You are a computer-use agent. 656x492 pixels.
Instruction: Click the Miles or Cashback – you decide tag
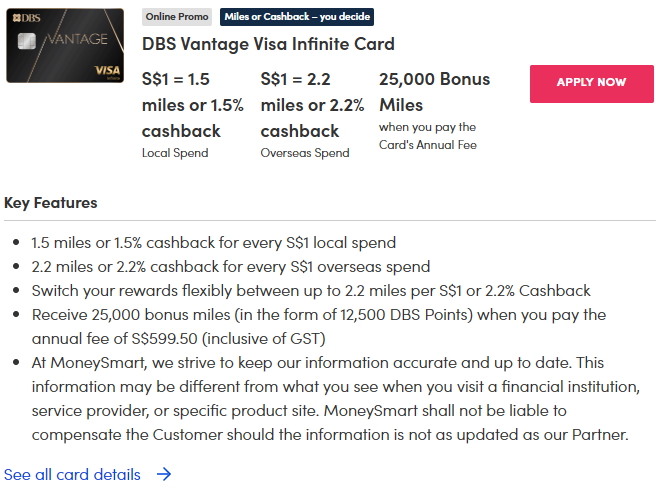pos(297,17)
